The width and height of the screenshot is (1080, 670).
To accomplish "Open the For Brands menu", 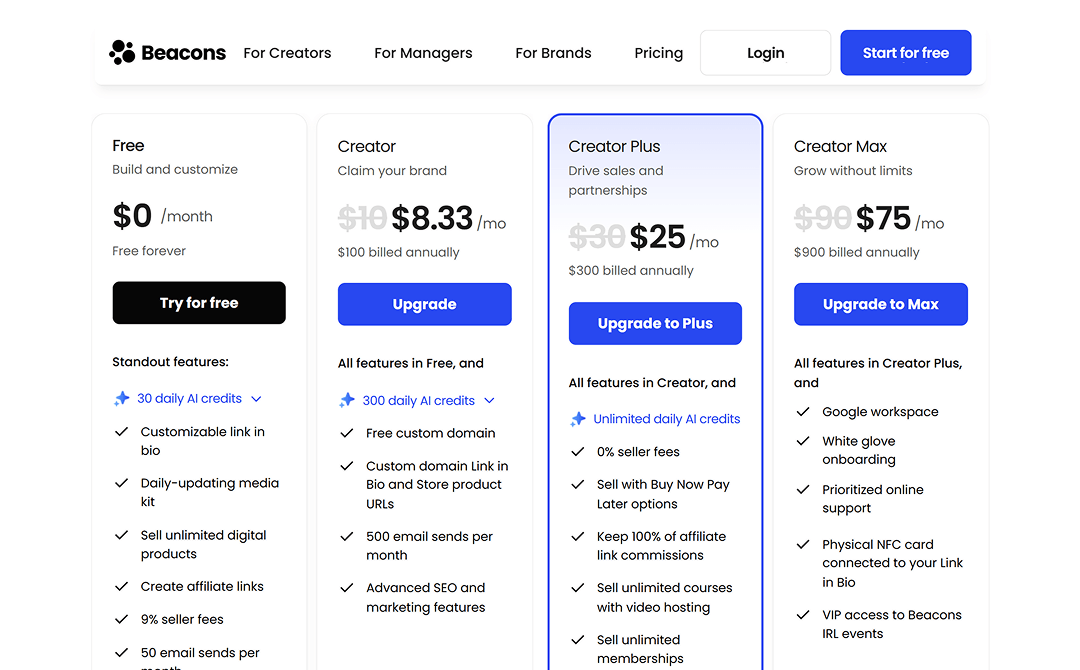I will coord(553,53).
